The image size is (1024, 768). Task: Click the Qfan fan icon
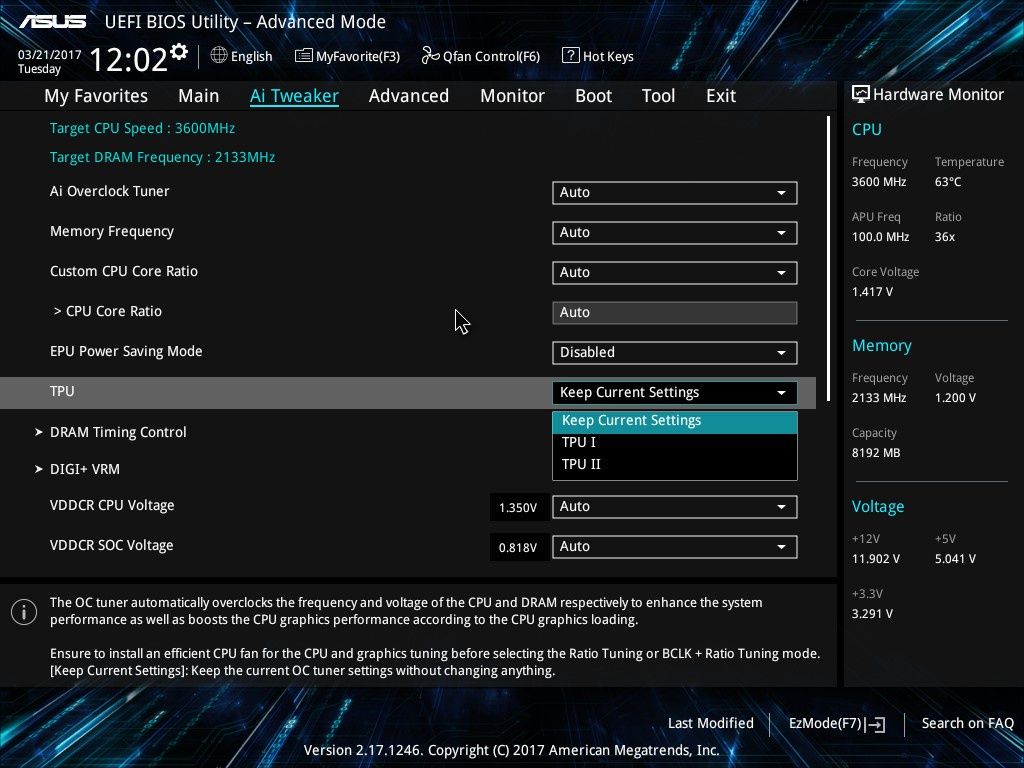tap(430, 56)
